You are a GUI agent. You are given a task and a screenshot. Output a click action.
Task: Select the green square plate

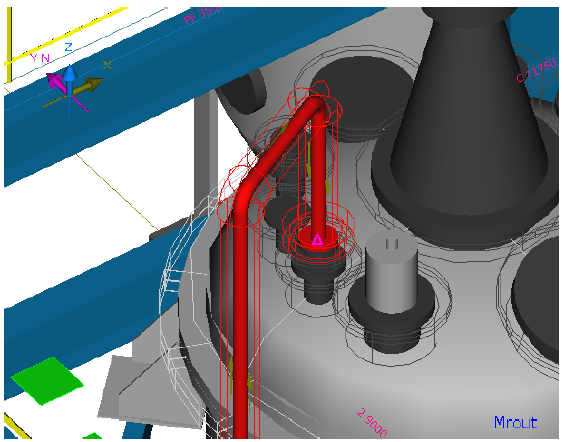tap(47, 381)
